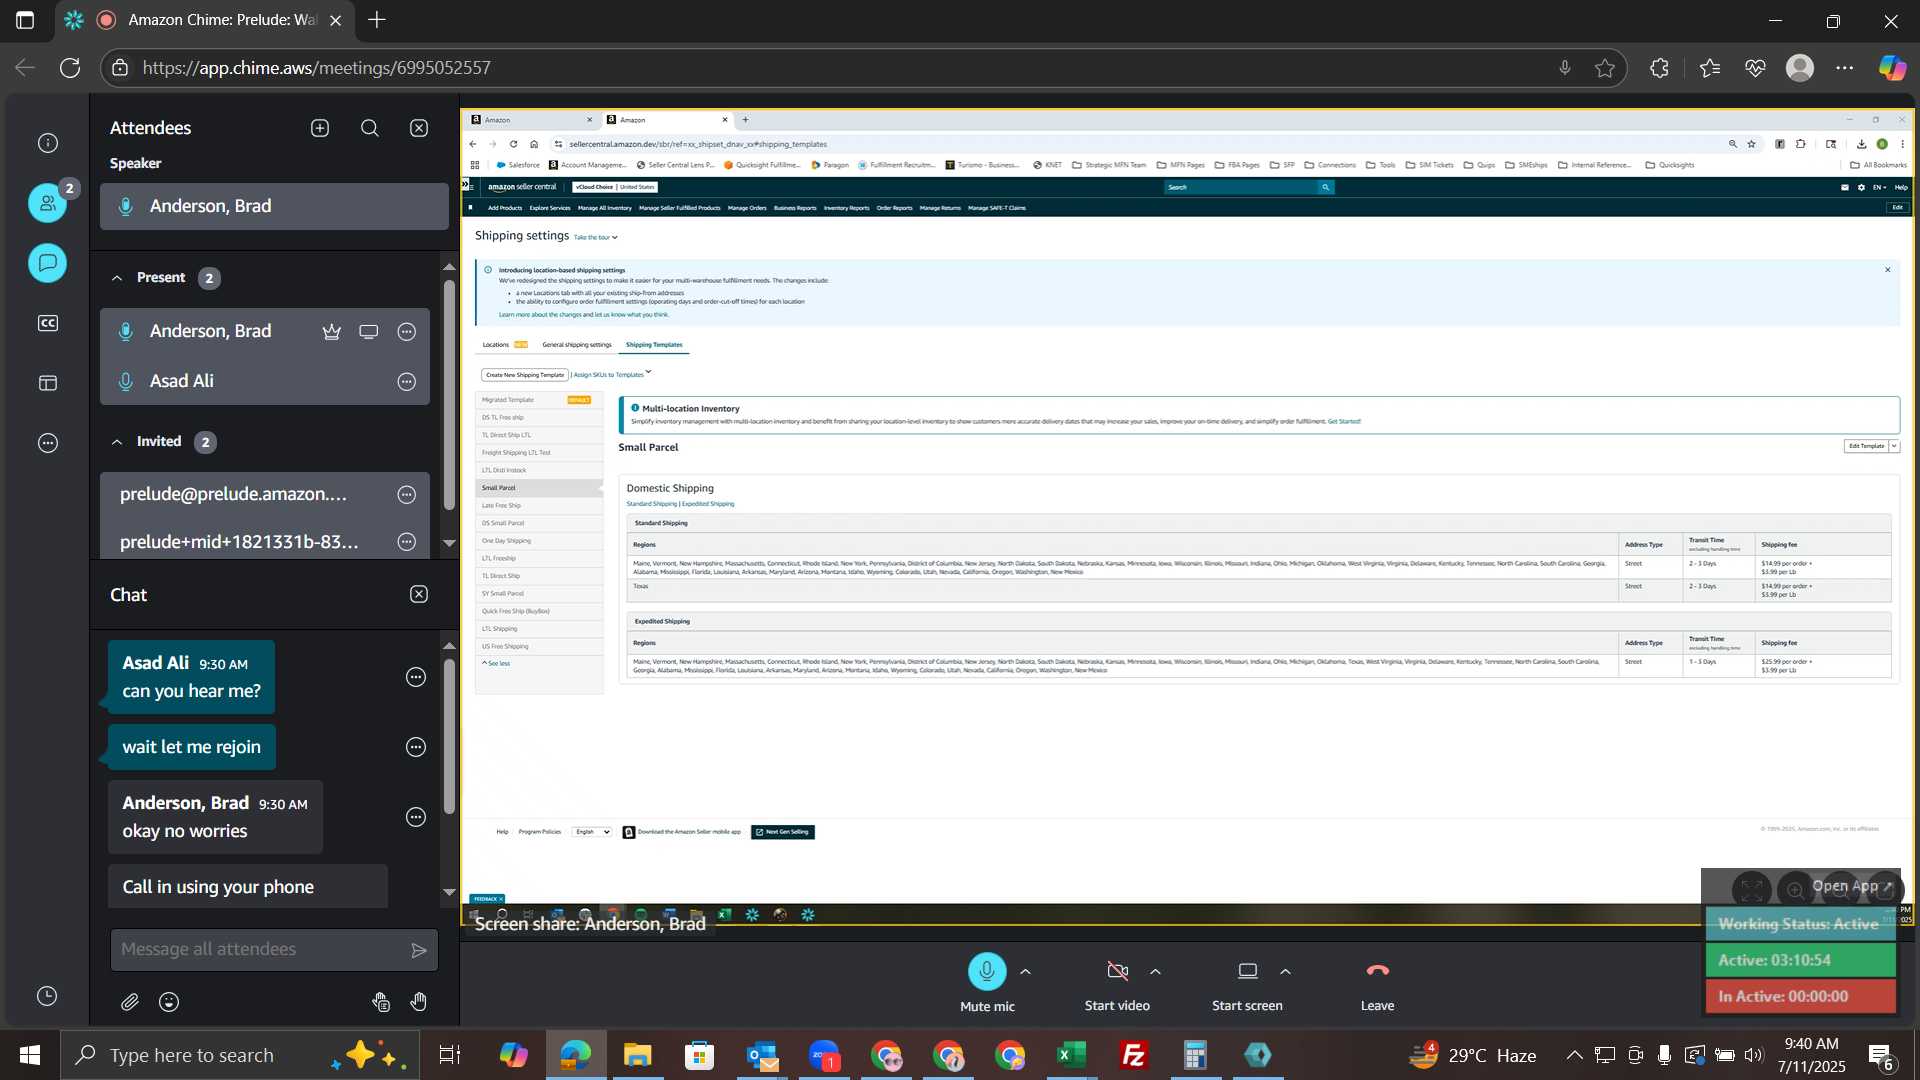
Task: Add page to favorites star icon
Action: pos(1605,68)
